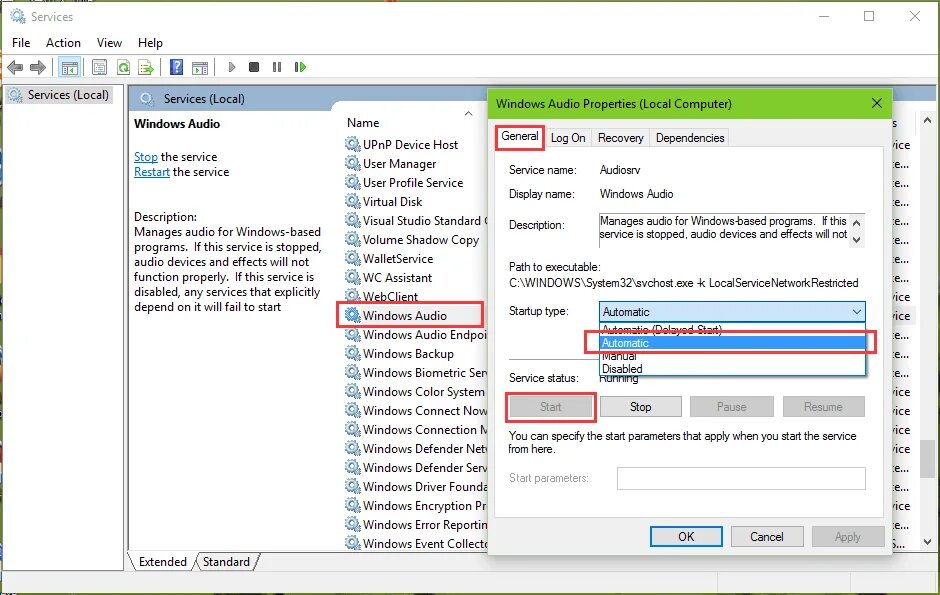Click the Stop the service link
The image size is (940, 595).
tap(146, 156)
